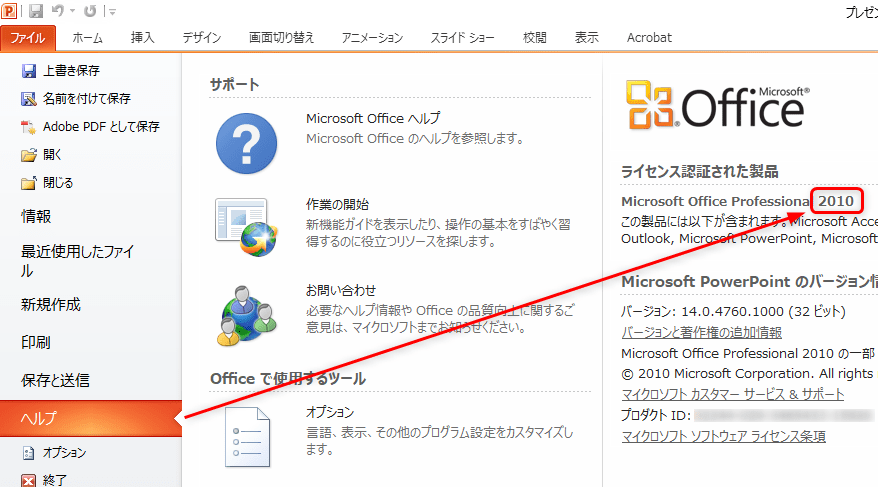This screenshot has width=878, height=487.
Task: Click the オプション icon in left sidebar
Action: click(29, 453)
